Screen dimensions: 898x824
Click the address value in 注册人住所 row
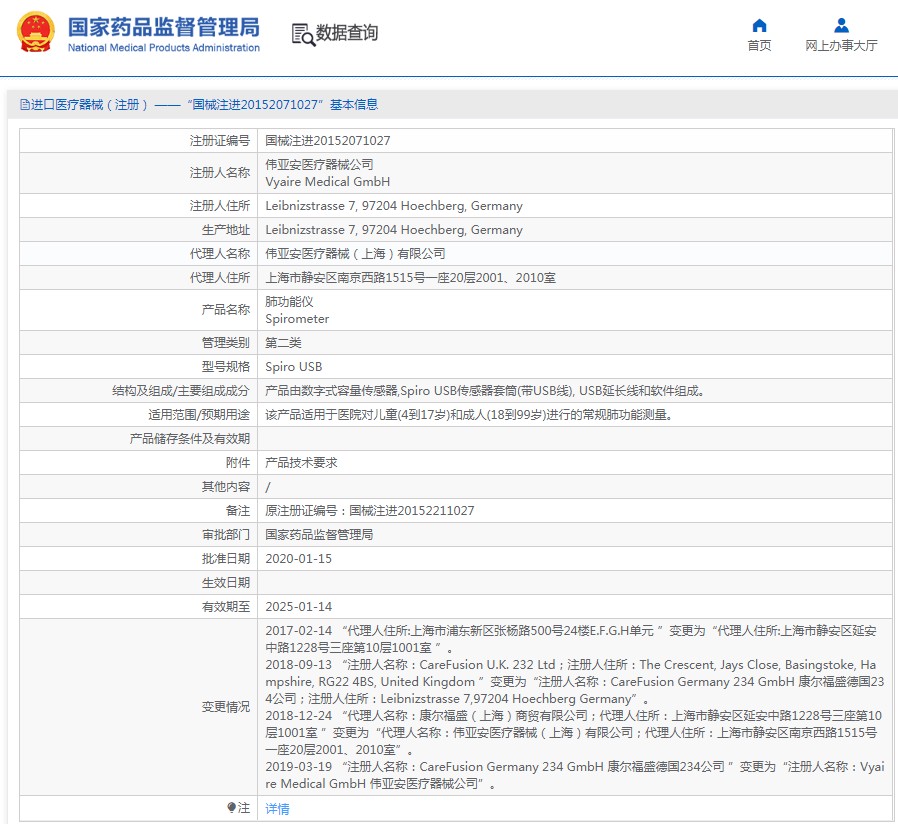[x=394, y=206]
